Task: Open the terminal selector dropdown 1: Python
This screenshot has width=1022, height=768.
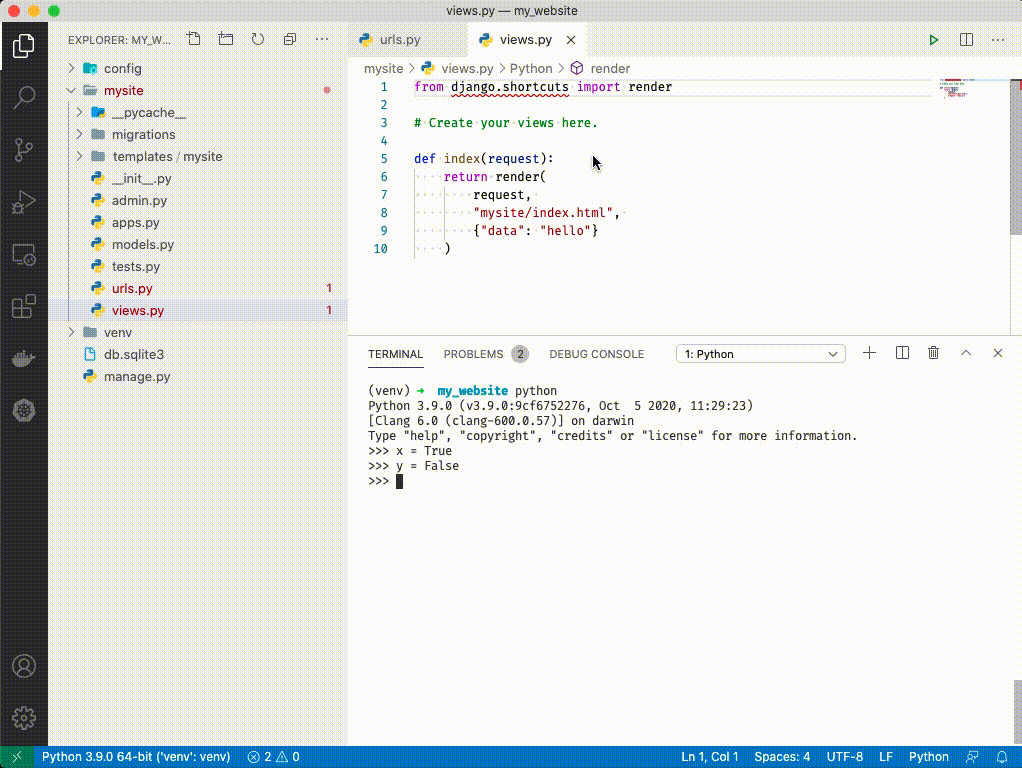Action: click(x=760, y=354)
